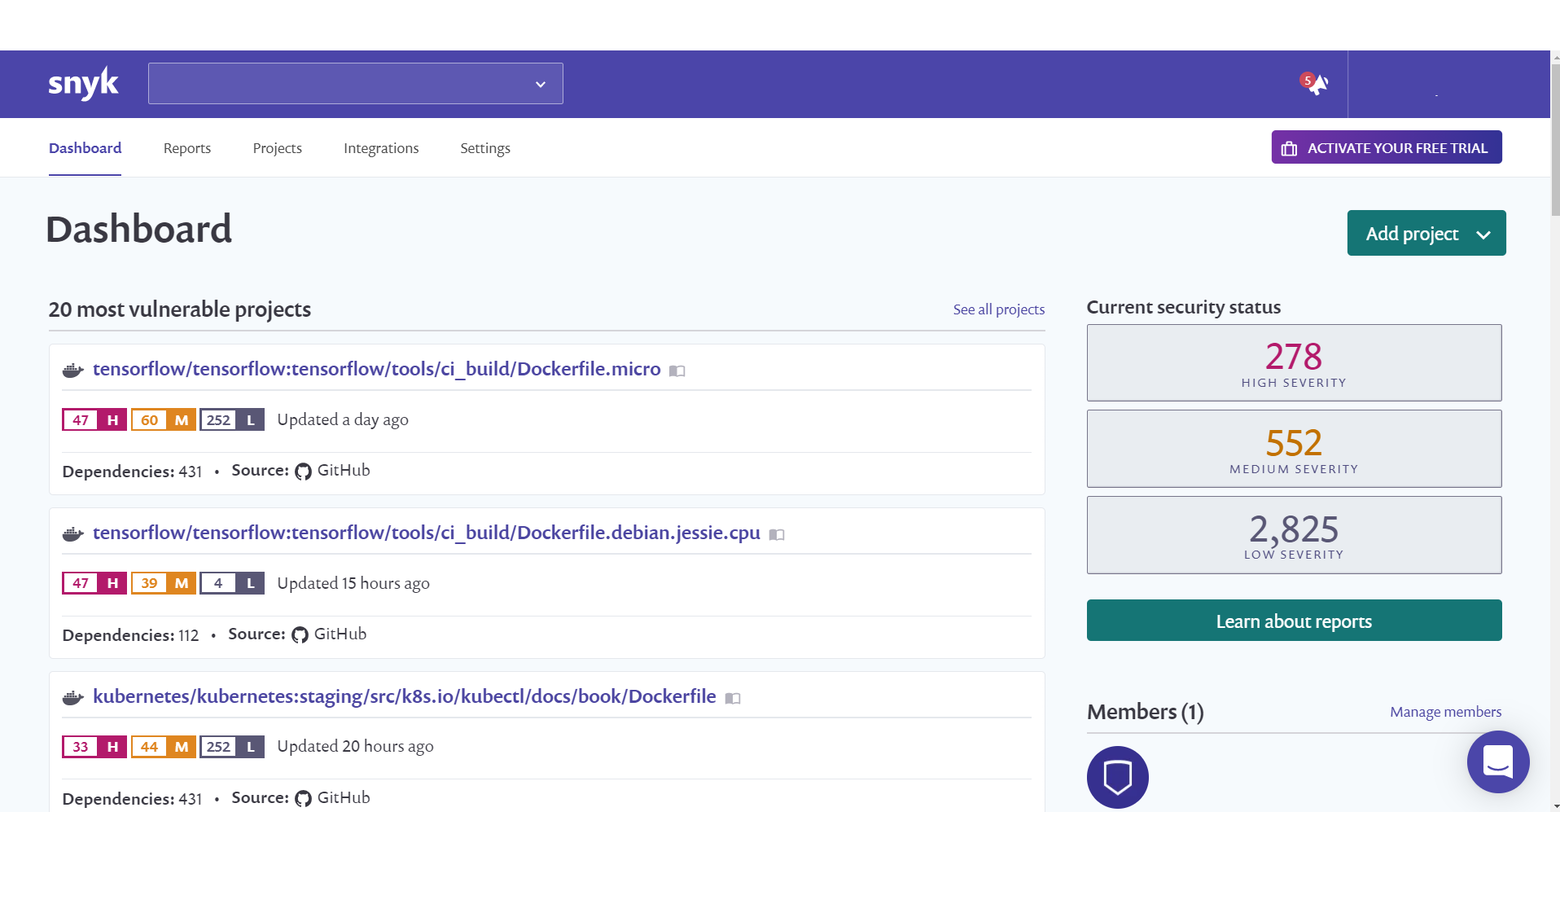Open the Intercom chat bubble
This screenshot has height=900, width=1560.
tap(1497, 761)
